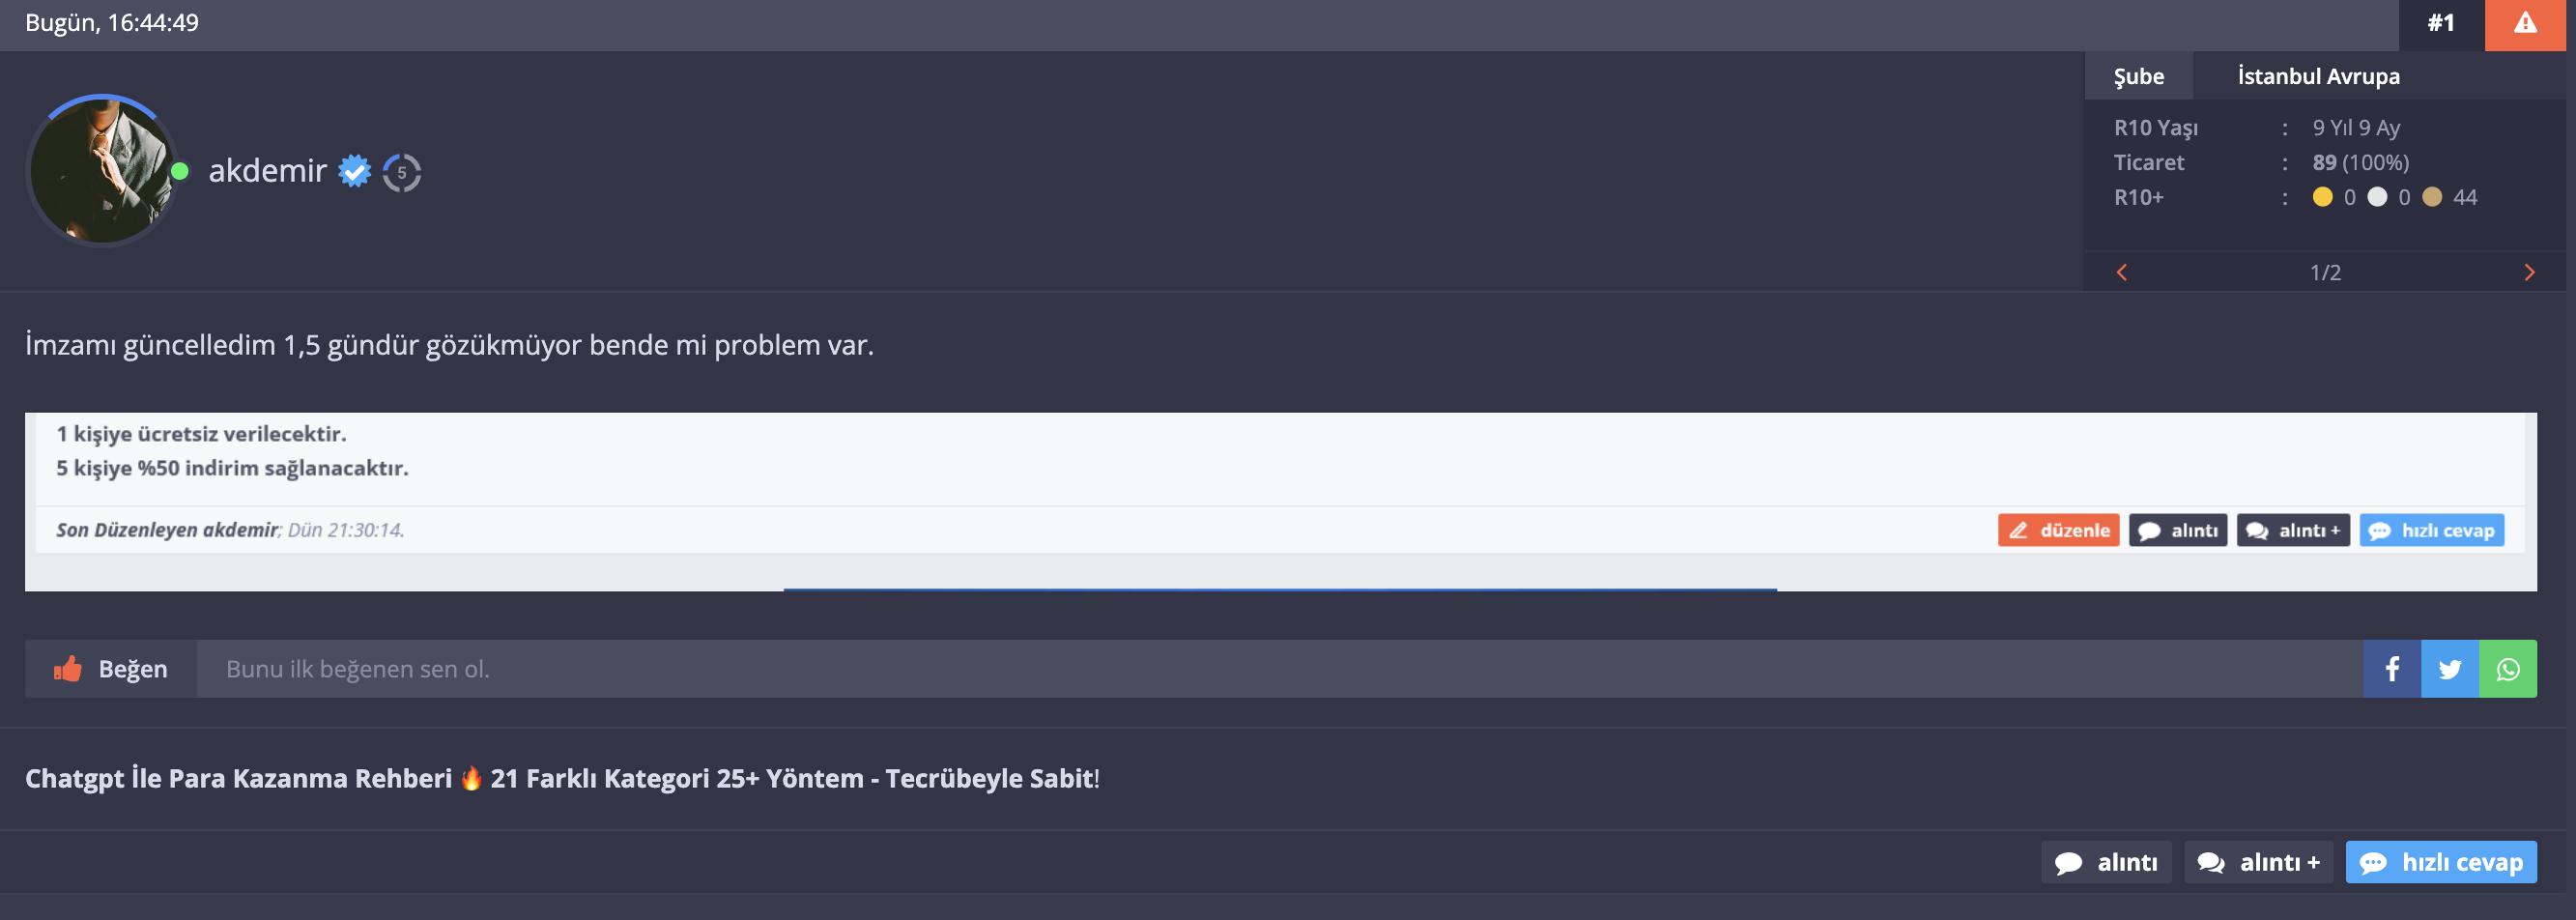Click the bottom hızlı cevap quick reply button
Viewport: 2576px width, 920px height.
(2441, 862)
